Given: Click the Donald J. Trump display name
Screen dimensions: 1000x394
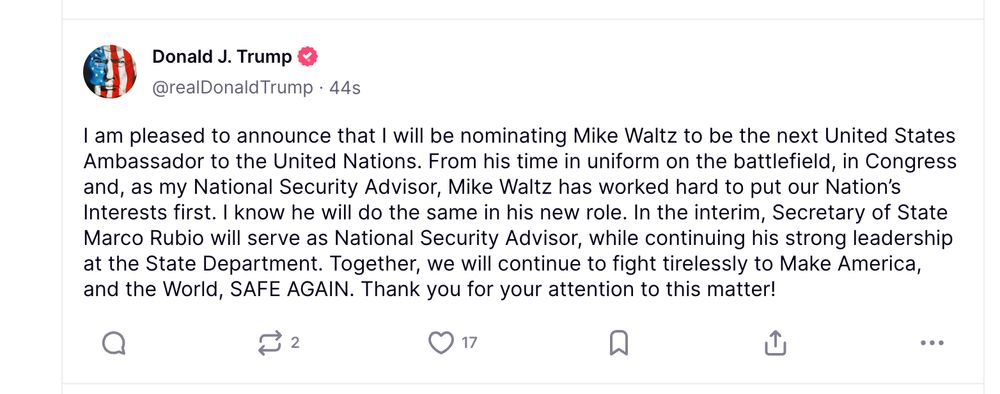Looking at the screenshot, I should (x=222, y=57).
